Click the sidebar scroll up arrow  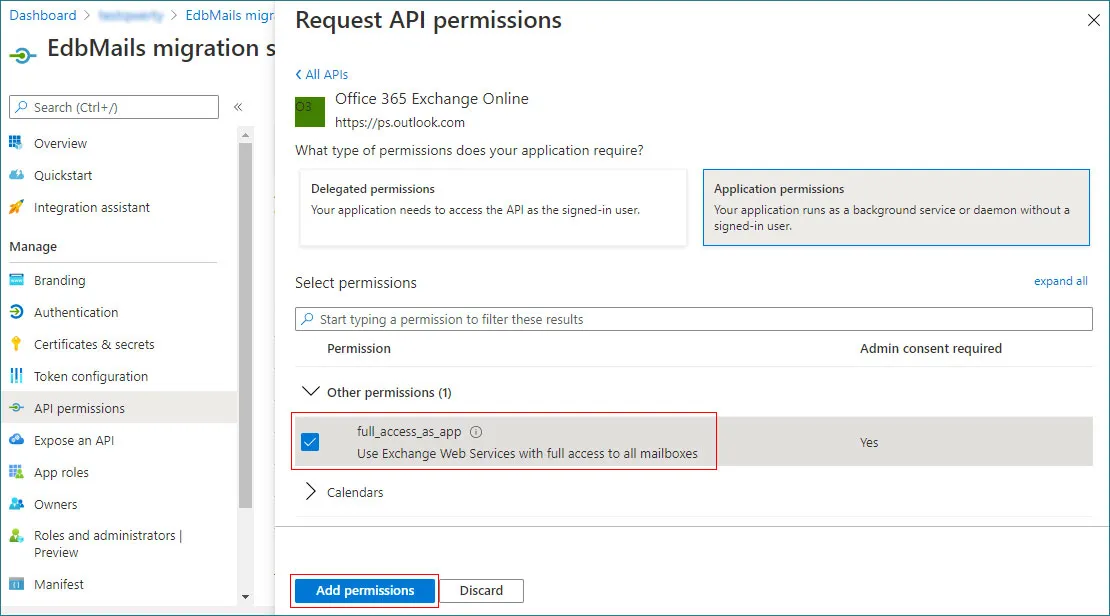246,135
